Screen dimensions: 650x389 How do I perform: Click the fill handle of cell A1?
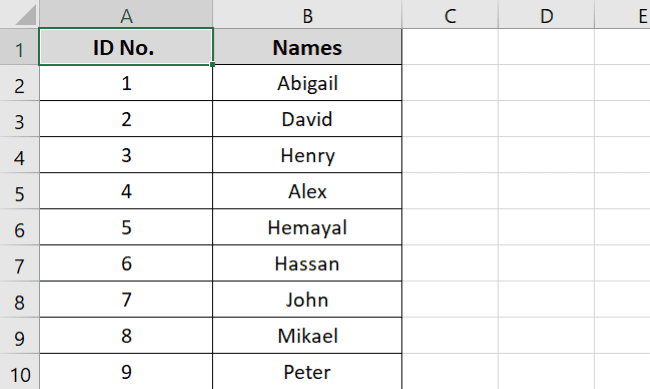[x=213, y=64]
